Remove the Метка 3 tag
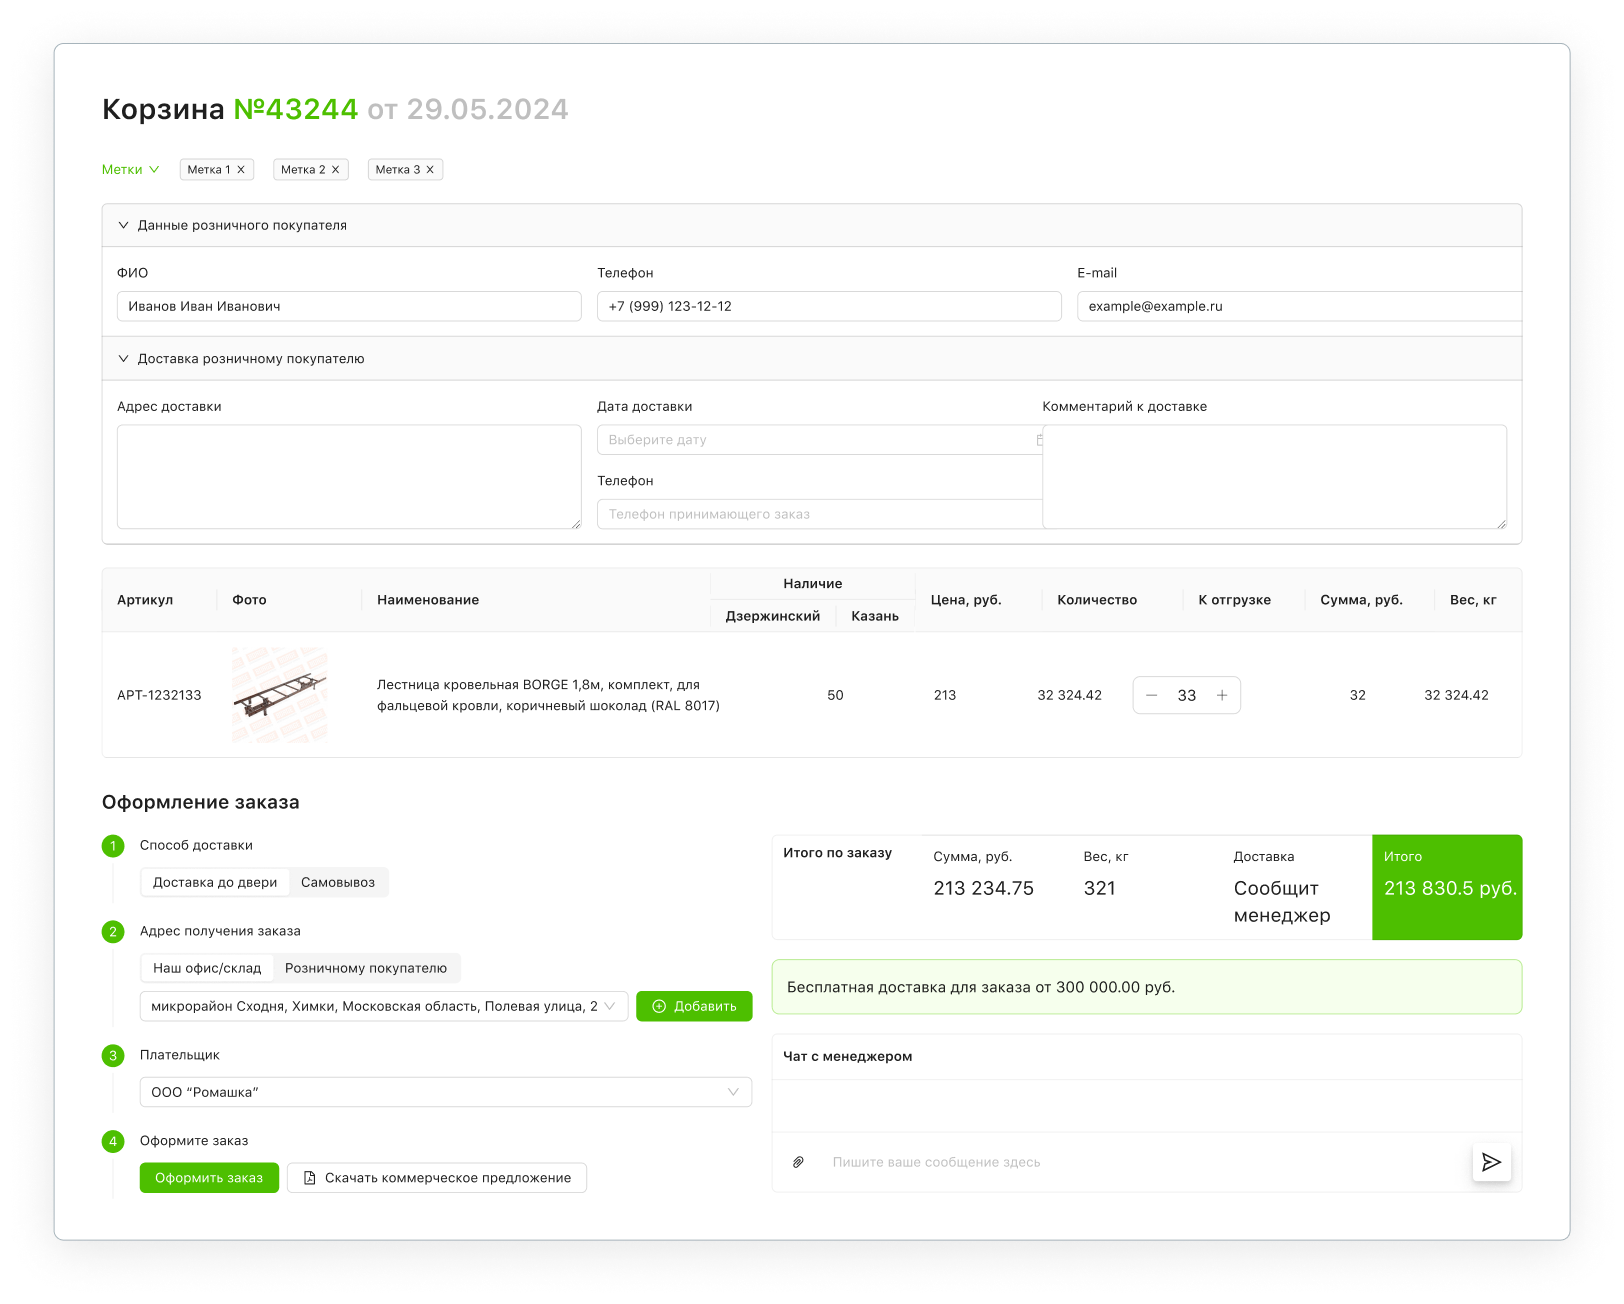Image resolution: width=1624 pixels, height=1304 pixels. (x=430, y=170)
